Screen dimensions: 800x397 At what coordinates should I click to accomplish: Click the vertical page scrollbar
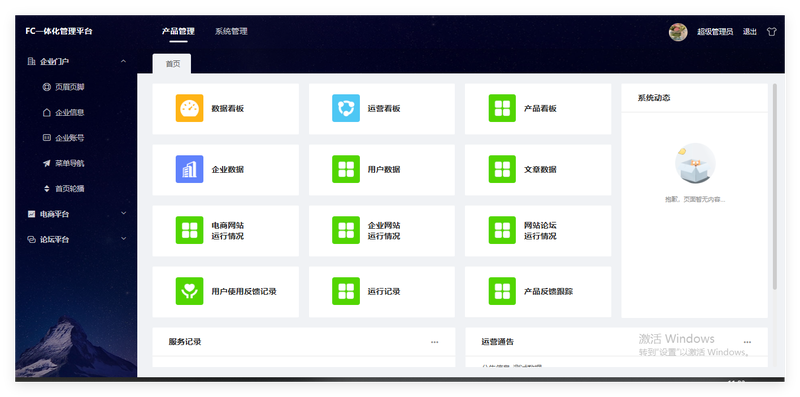pos(775,187)
